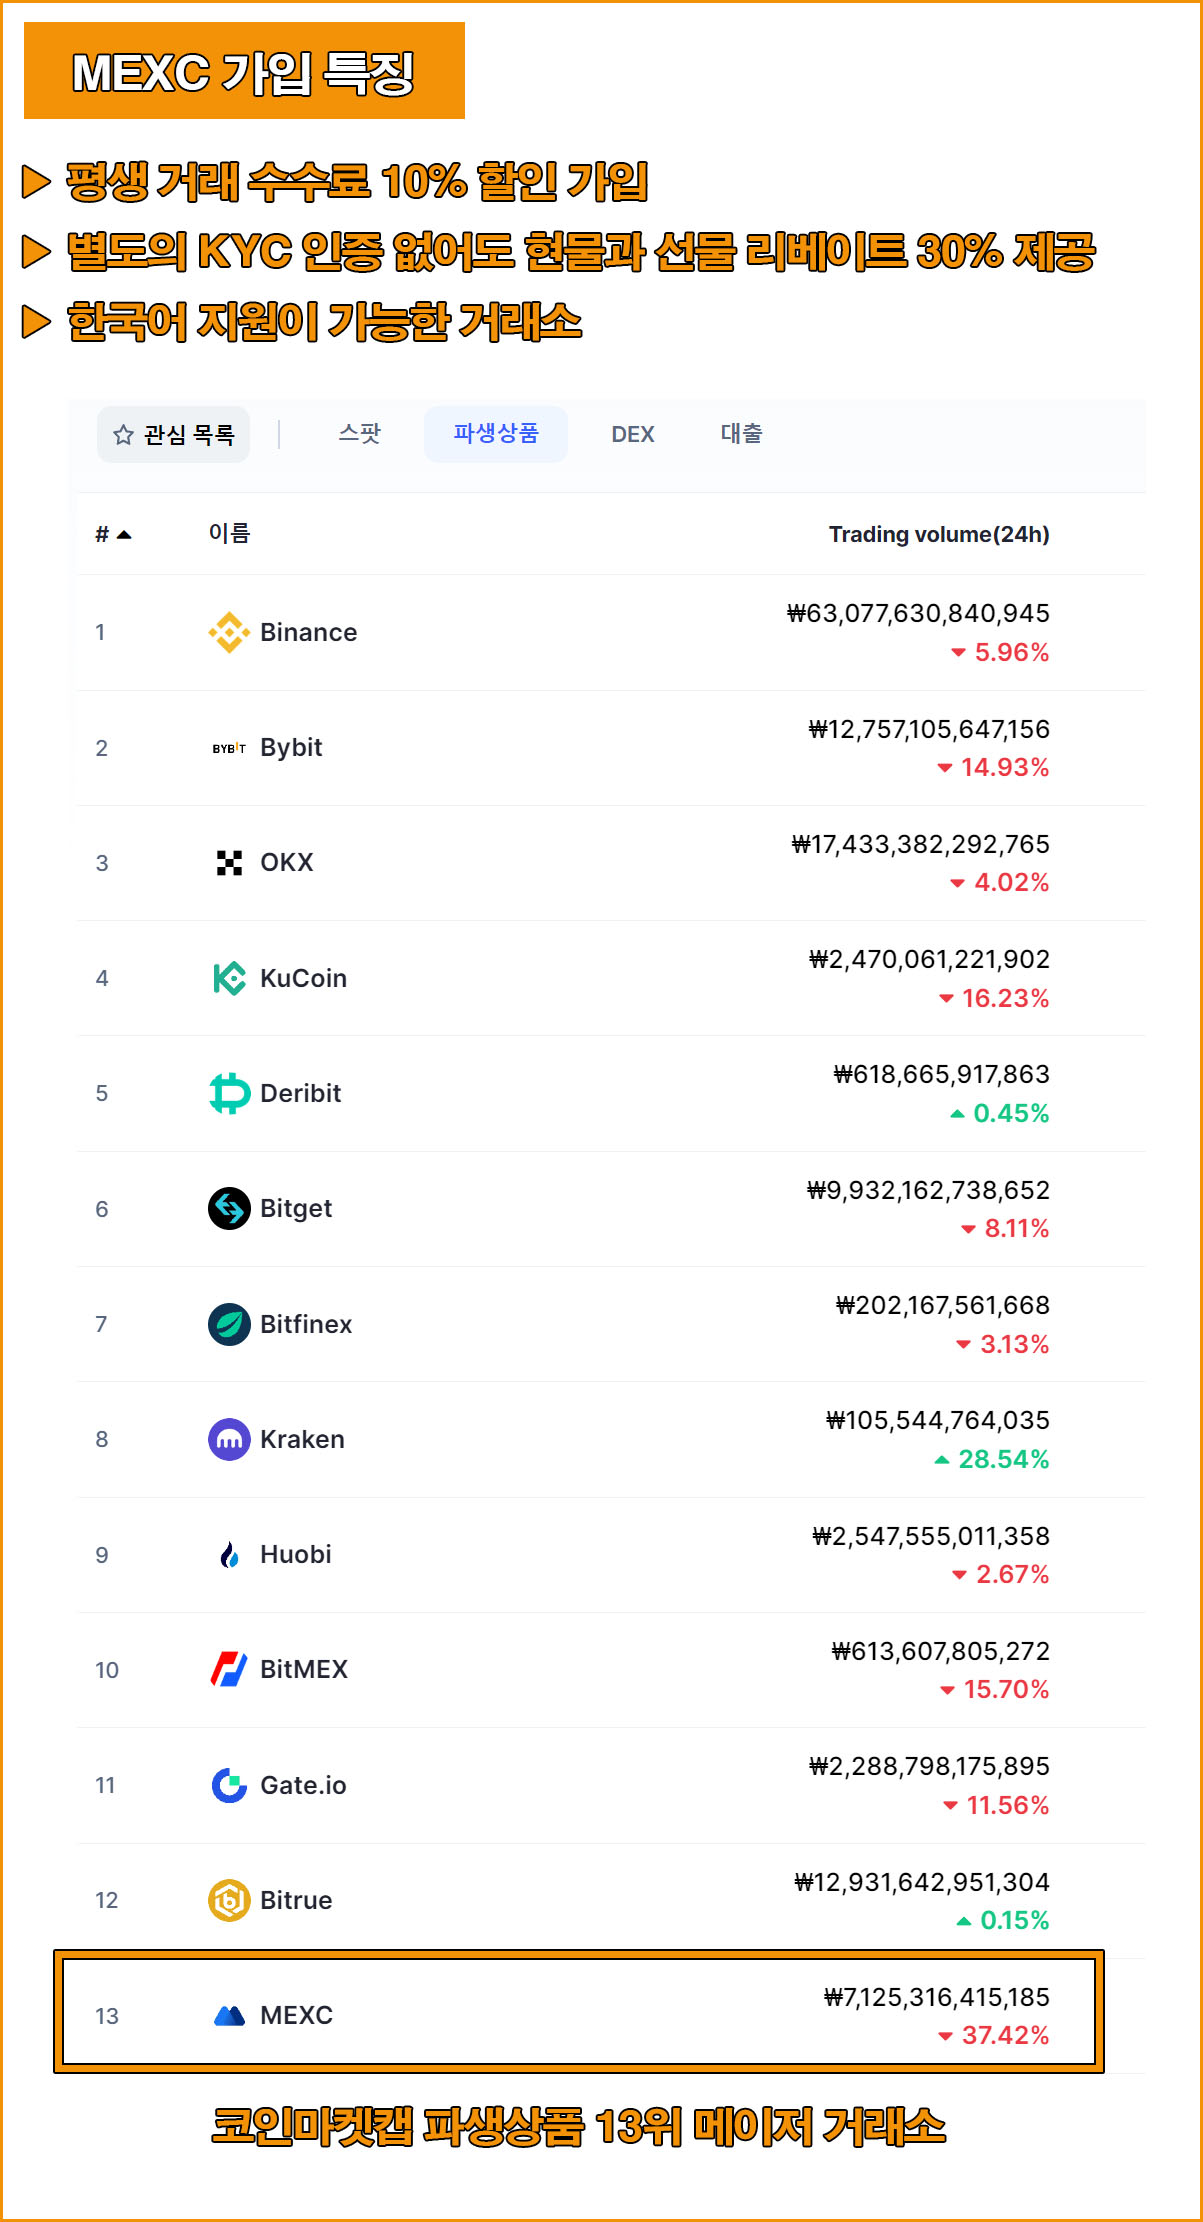The height and width of the screenshot is (2222, 1203).
Task: Click the BitMEX logo icon
Action: click(x=229, y=1669)
